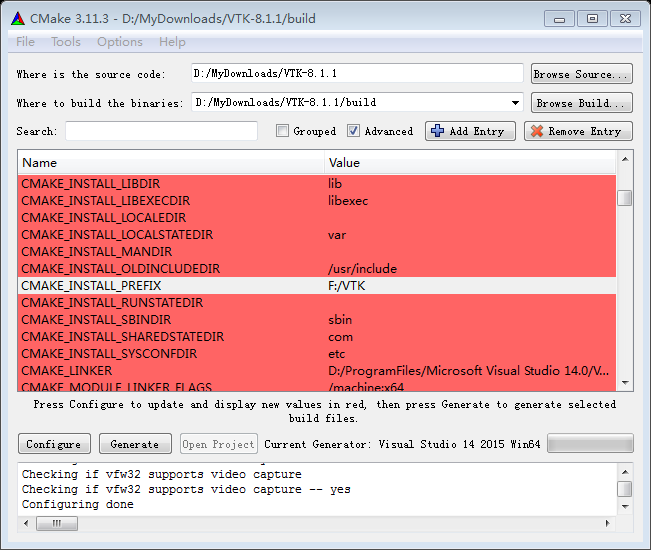Click the Browse Build button
Image resolution: width=651 pixels, height=550 pixels.
pyautogui.click(x=582, y=103)
